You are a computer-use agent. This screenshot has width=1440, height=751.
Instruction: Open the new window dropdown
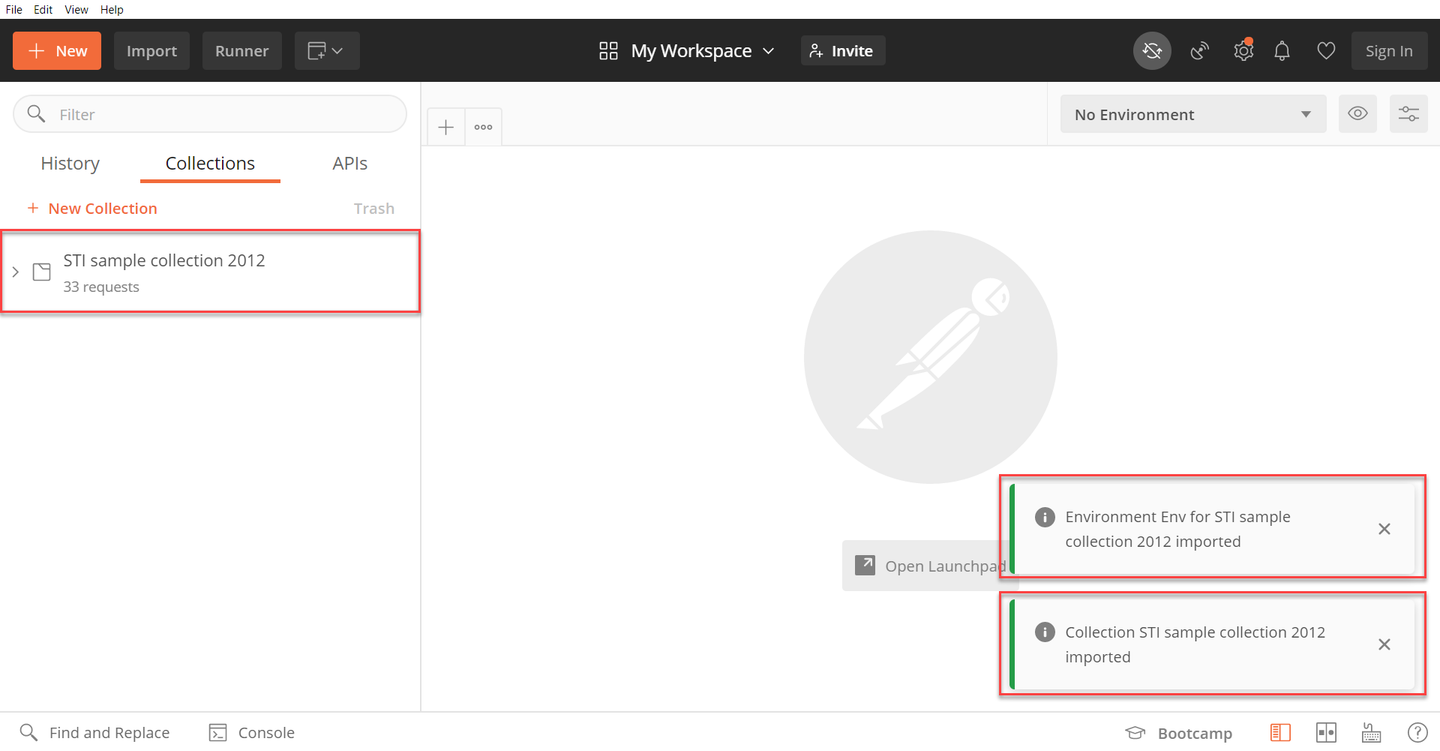327,51
